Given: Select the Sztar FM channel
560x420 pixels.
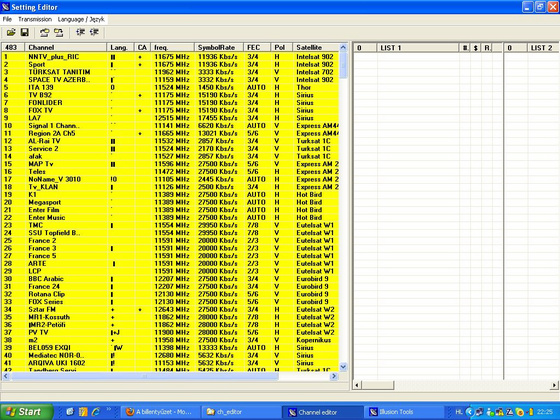Looking at the screenshot, I should click(170, 310).
